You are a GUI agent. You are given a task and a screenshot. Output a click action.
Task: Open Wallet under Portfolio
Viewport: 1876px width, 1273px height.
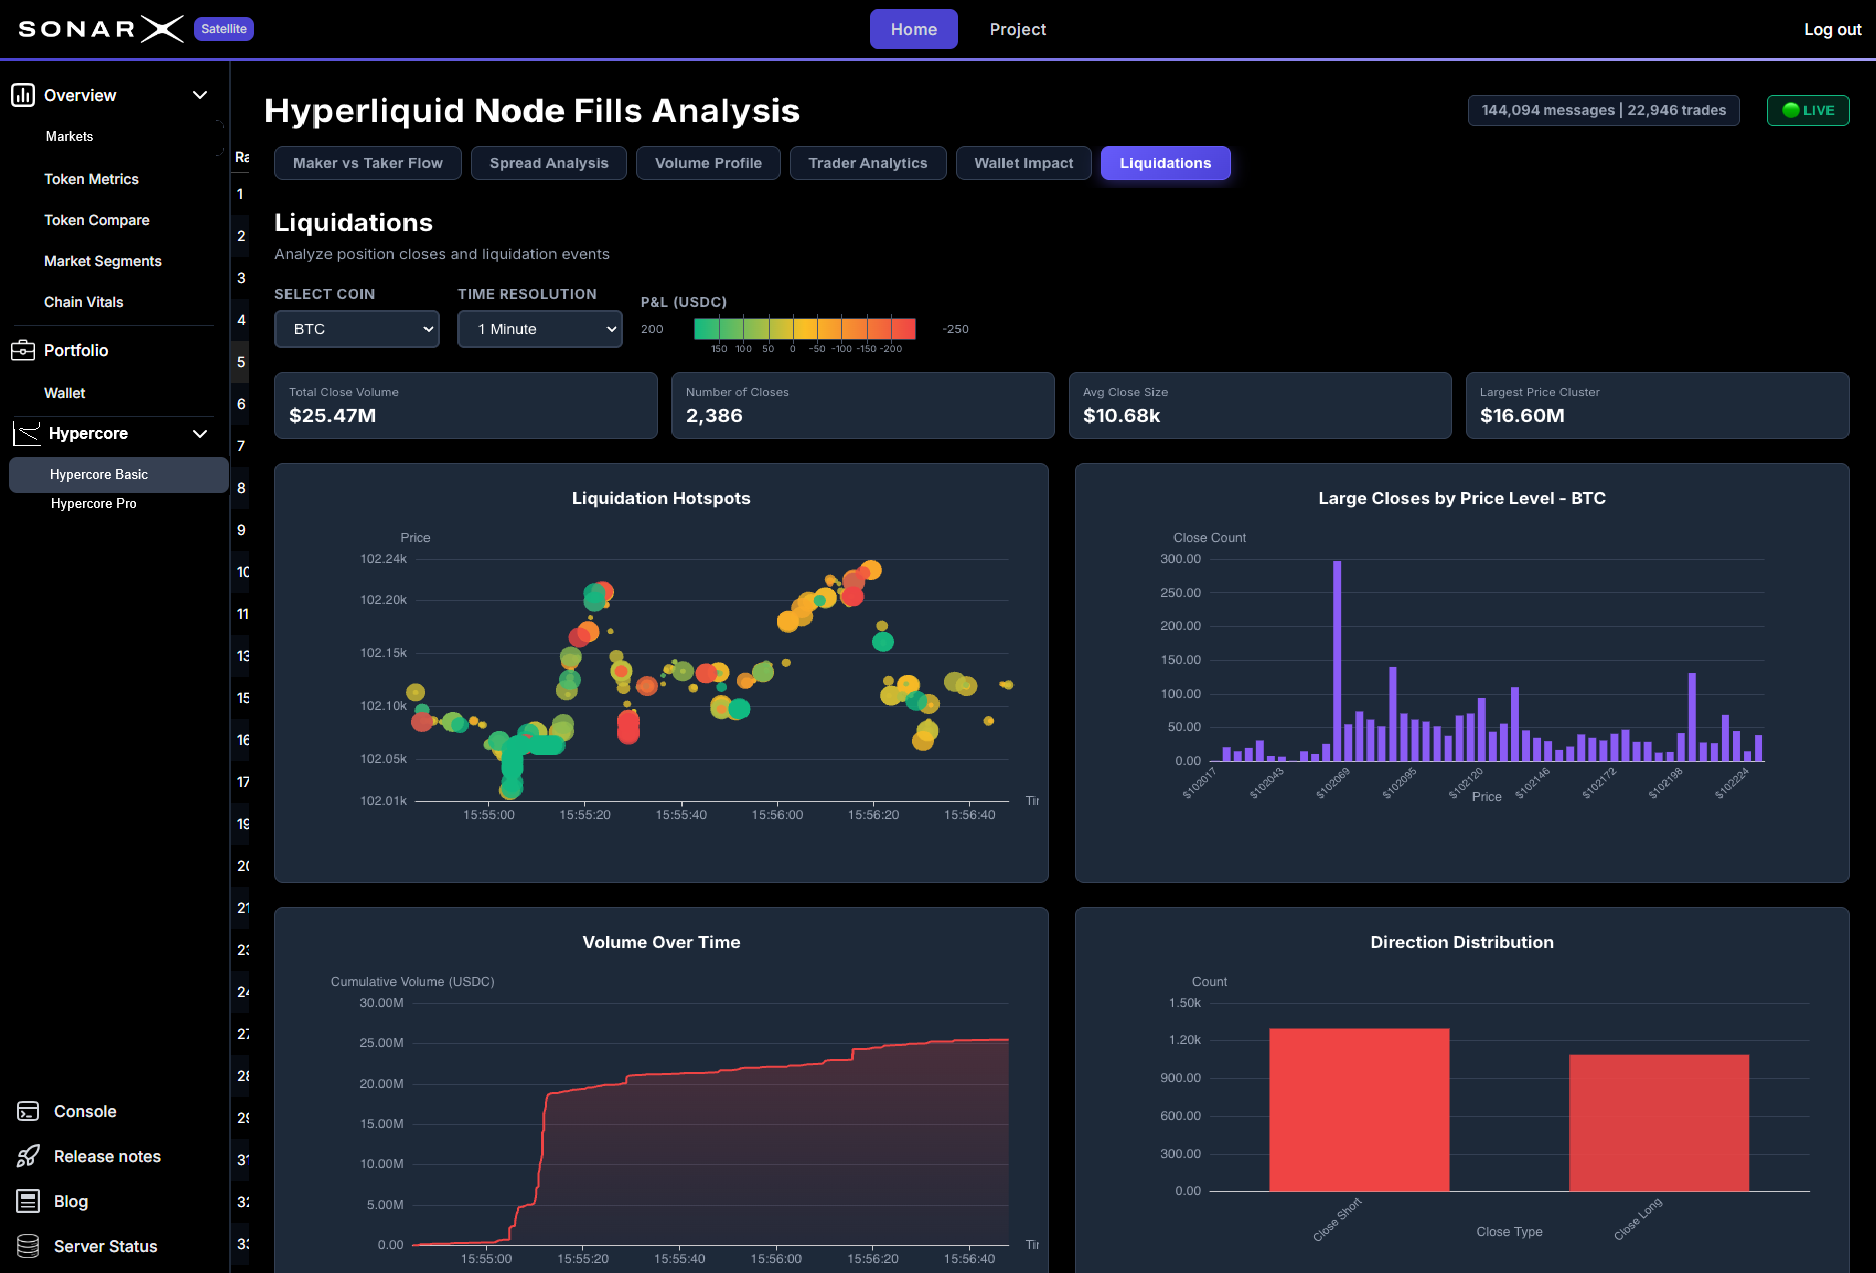(x=65, y=393)
